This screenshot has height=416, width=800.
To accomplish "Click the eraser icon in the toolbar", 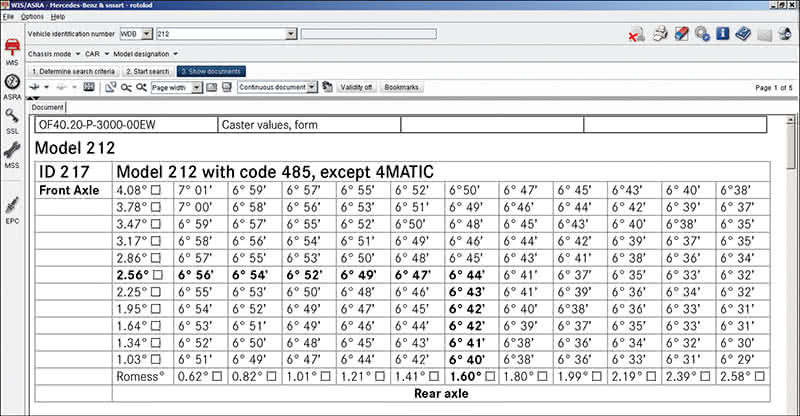I will coord(682,34).
